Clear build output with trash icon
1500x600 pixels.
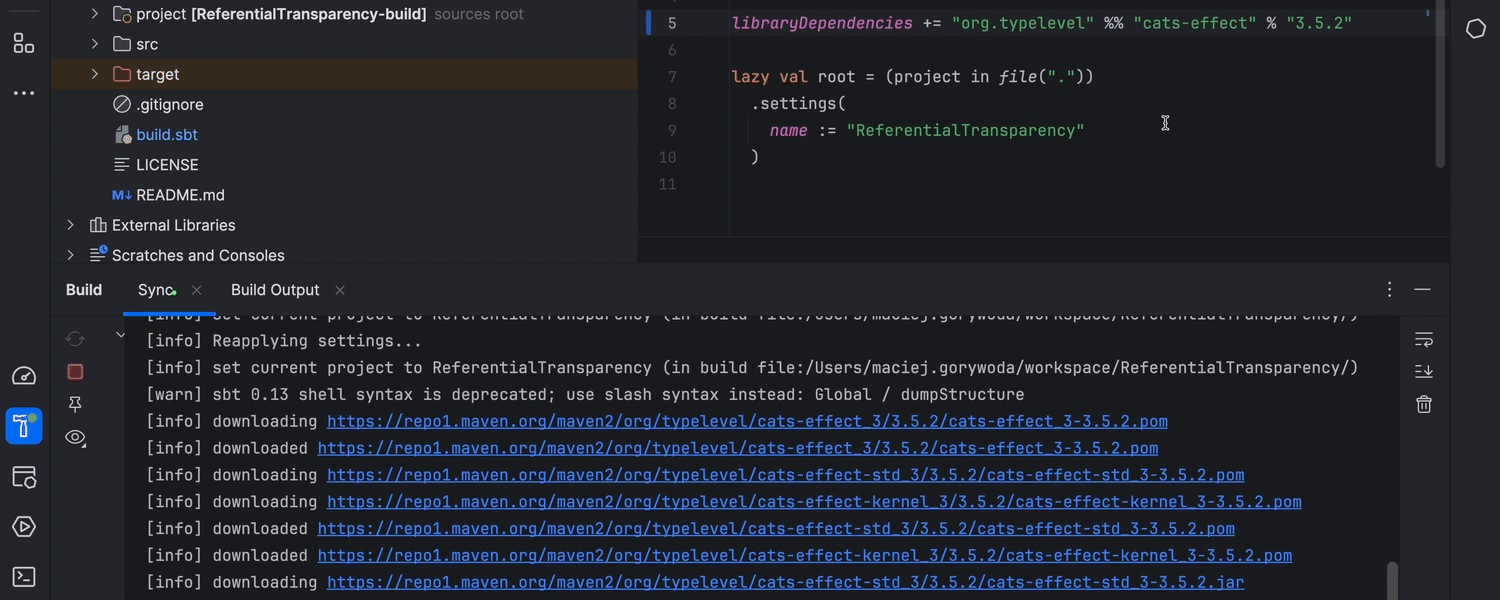tap(1424, 404)
